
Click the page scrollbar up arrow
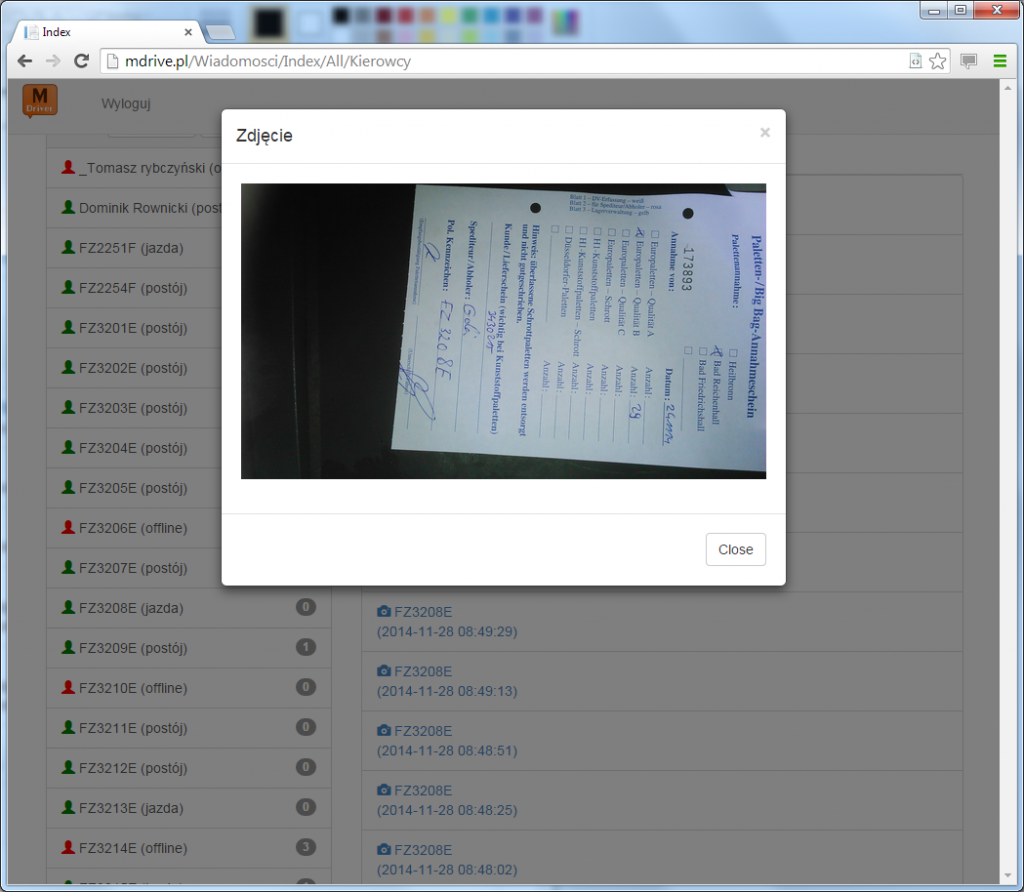[x=1008, y=87]
